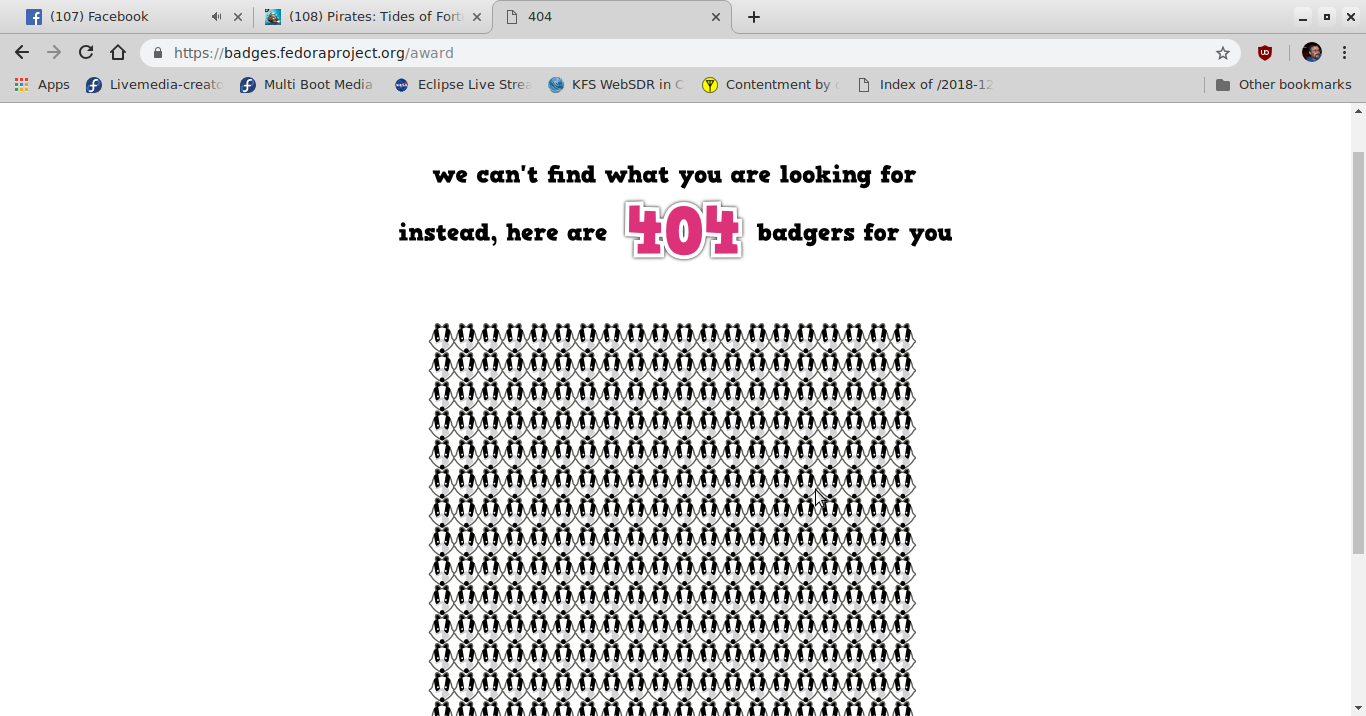1366x716 pixels.
Task: Click the pink 404 graphic
Action: click(684, 231)
